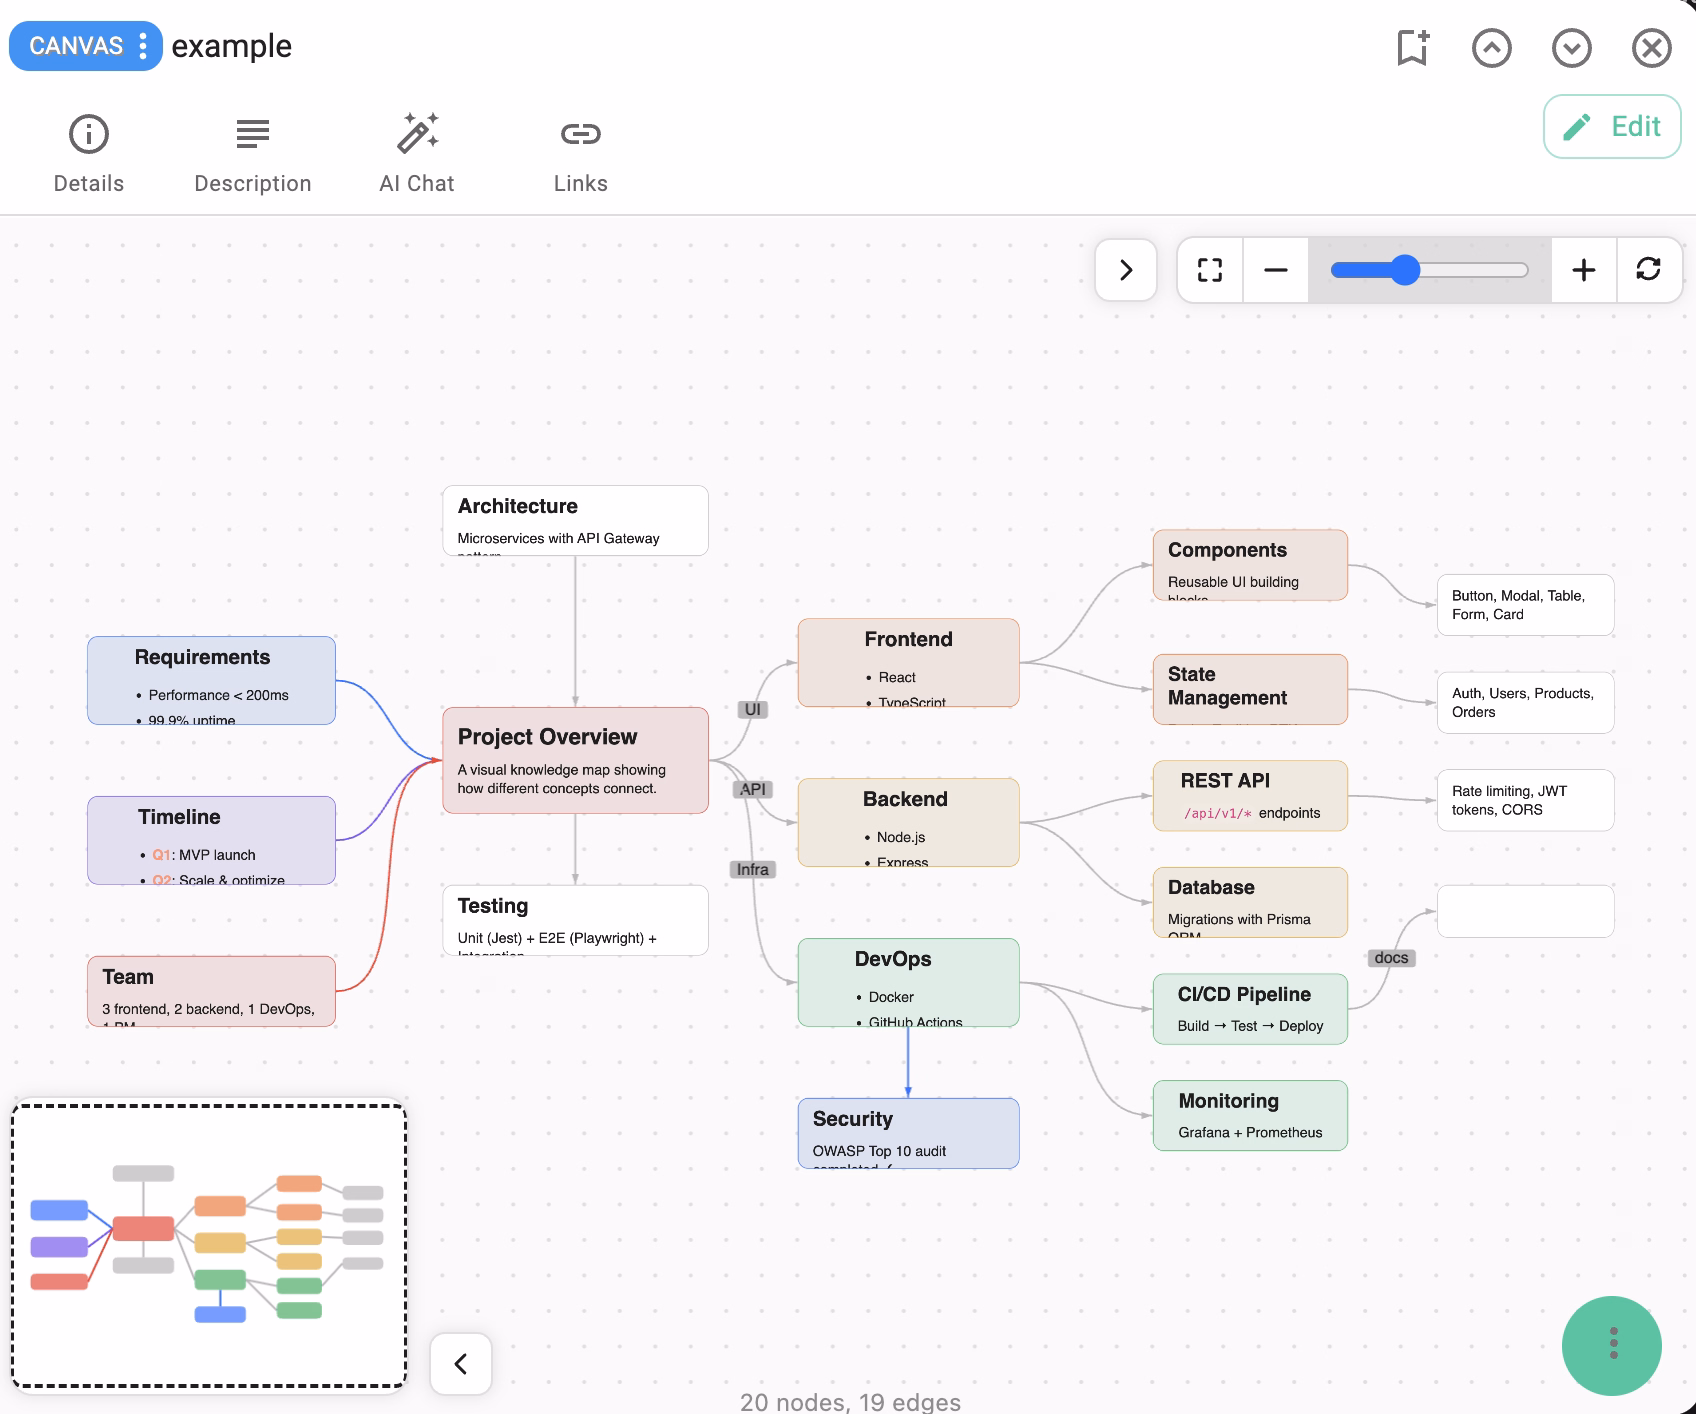Fit canvas to view with the bracket icon
1696x1414 pixels.
click(1209, 270)
